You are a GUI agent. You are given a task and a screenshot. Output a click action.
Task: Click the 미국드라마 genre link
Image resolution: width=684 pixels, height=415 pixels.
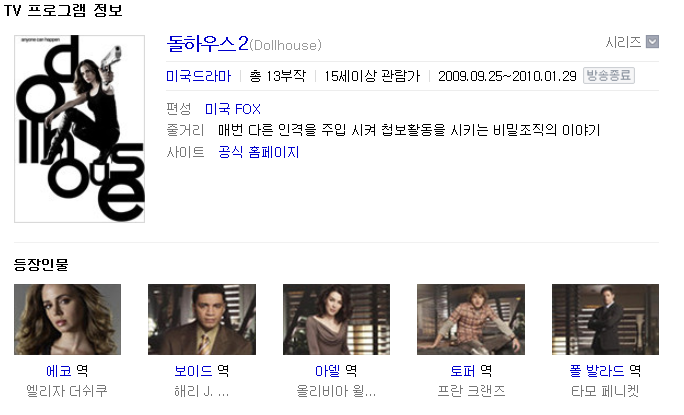(x=198, y=76)
